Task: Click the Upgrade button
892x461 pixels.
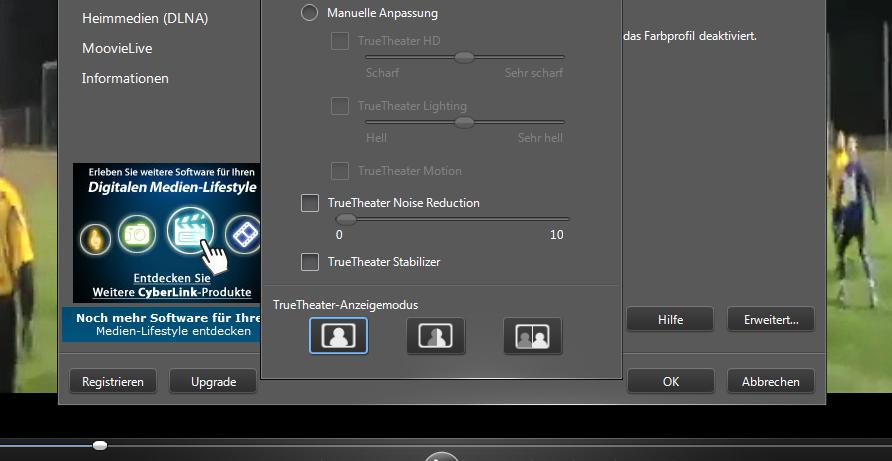Action: pyautogui.click(x=213, y=381)
